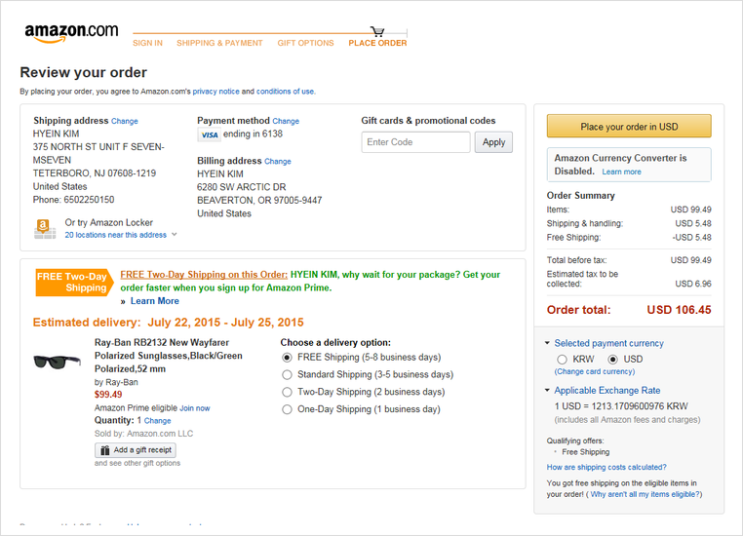Click the FREE Two-Day Shipping badge

coord(71,281)
